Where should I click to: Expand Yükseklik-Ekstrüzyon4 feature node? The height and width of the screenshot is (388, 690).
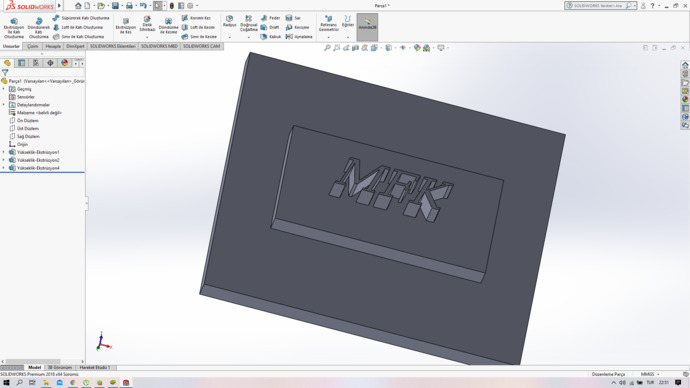[4, 168]
